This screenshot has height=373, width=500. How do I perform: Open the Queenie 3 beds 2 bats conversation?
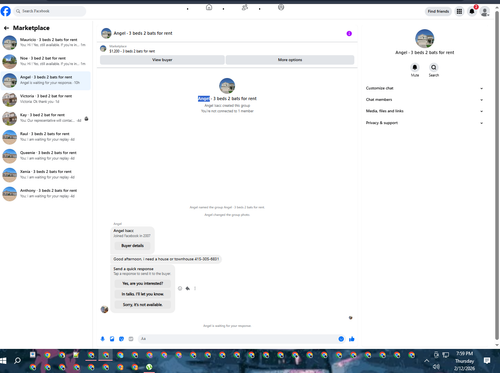pos(46,156)
